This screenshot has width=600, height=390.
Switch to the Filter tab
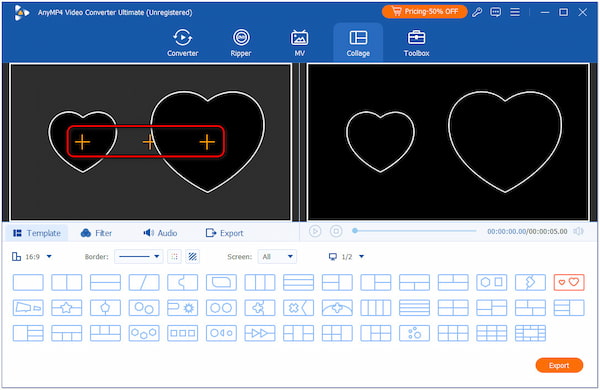[x=96, y=233]
